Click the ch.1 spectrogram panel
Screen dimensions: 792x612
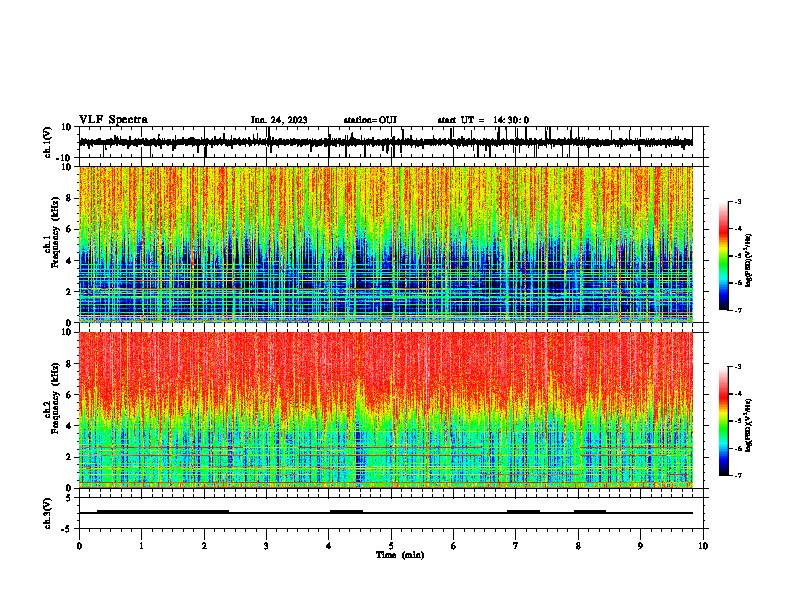385,244
